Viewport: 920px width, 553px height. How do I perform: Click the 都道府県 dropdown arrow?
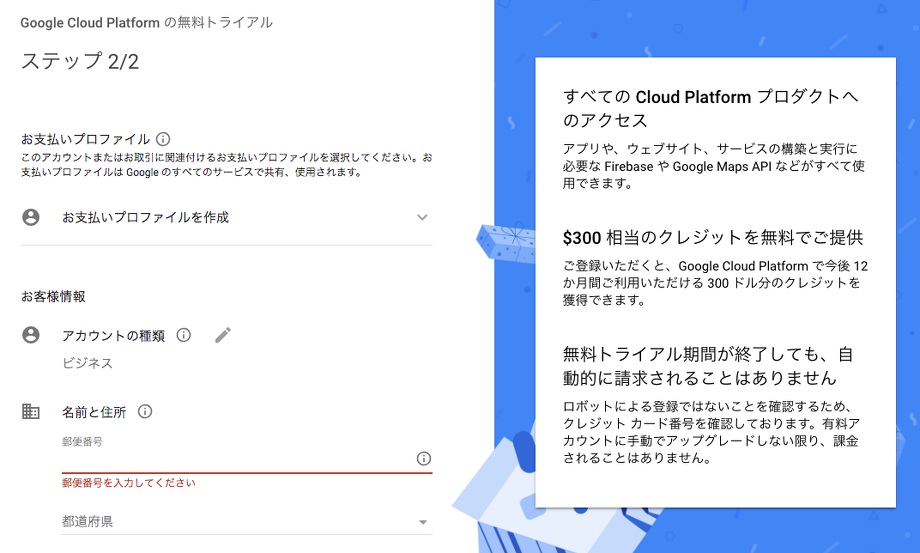click(x=422, y=522)
